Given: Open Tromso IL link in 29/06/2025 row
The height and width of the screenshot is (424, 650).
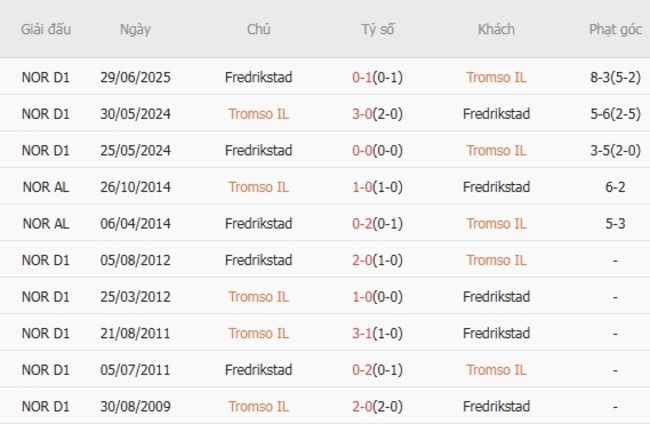Looking at the screenshot, I should click(496, 77).
